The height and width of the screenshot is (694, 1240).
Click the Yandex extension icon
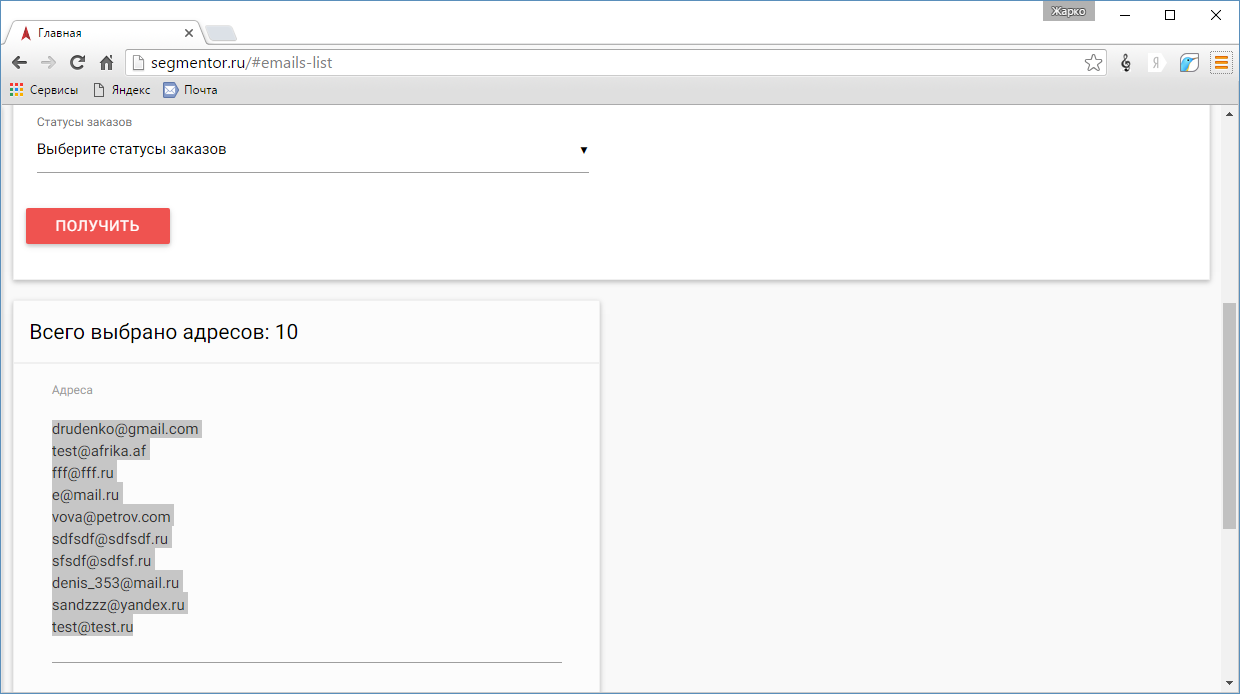[x=1157, y=63]
